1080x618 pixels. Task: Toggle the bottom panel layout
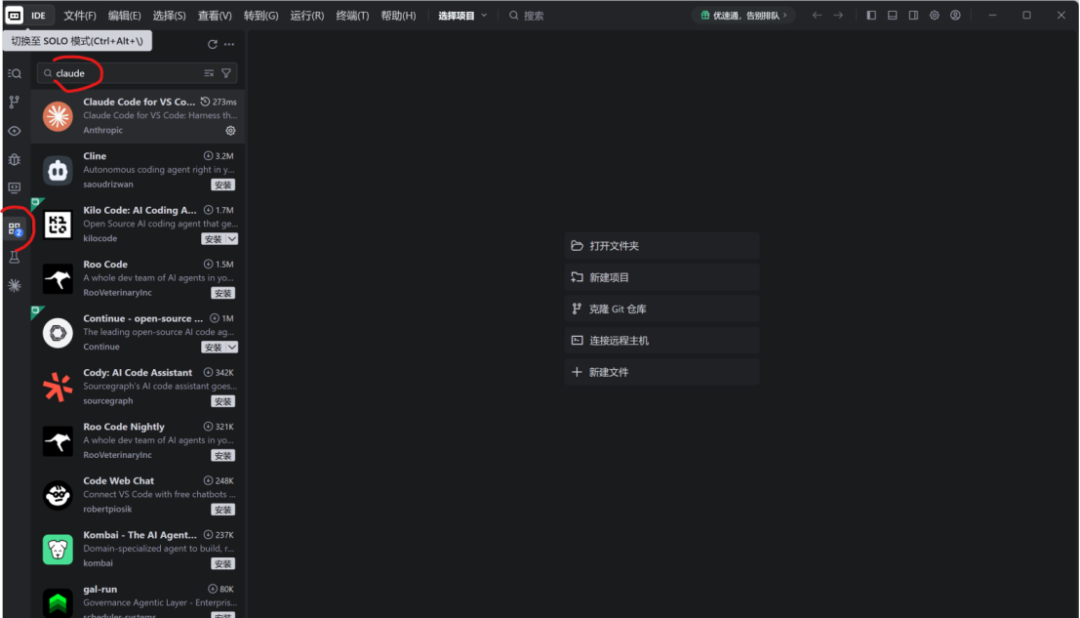tap(893, 15)
